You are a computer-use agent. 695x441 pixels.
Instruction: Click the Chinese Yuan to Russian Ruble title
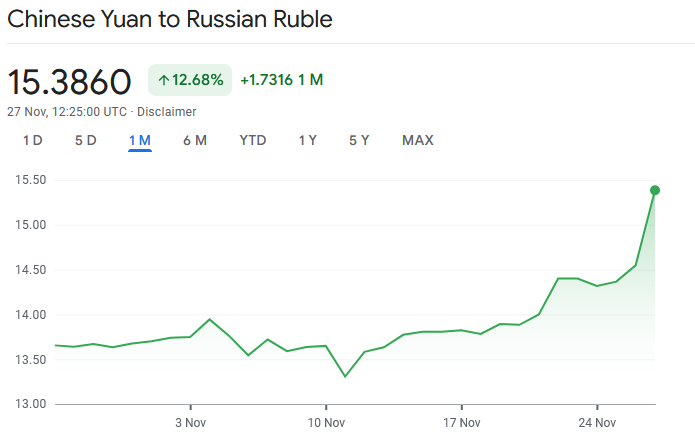170,19
